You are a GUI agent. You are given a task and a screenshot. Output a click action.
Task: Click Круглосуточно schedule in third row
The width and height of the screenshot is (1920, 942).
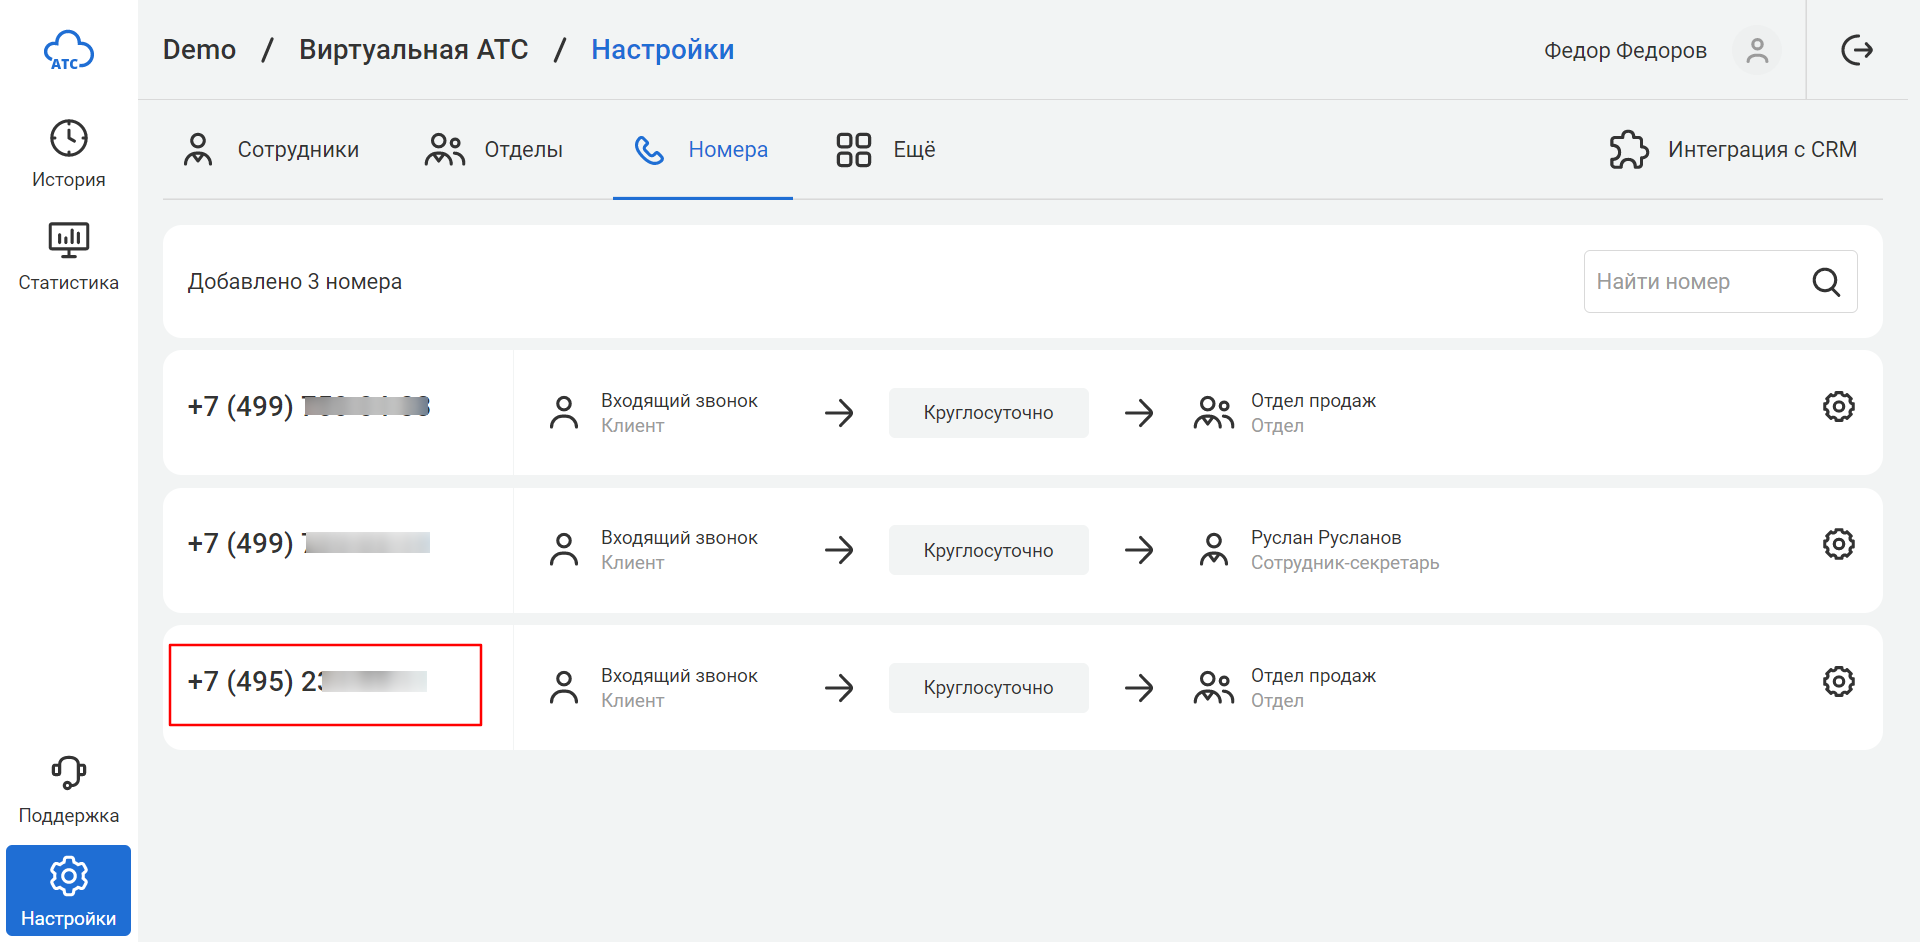(988, 688)
